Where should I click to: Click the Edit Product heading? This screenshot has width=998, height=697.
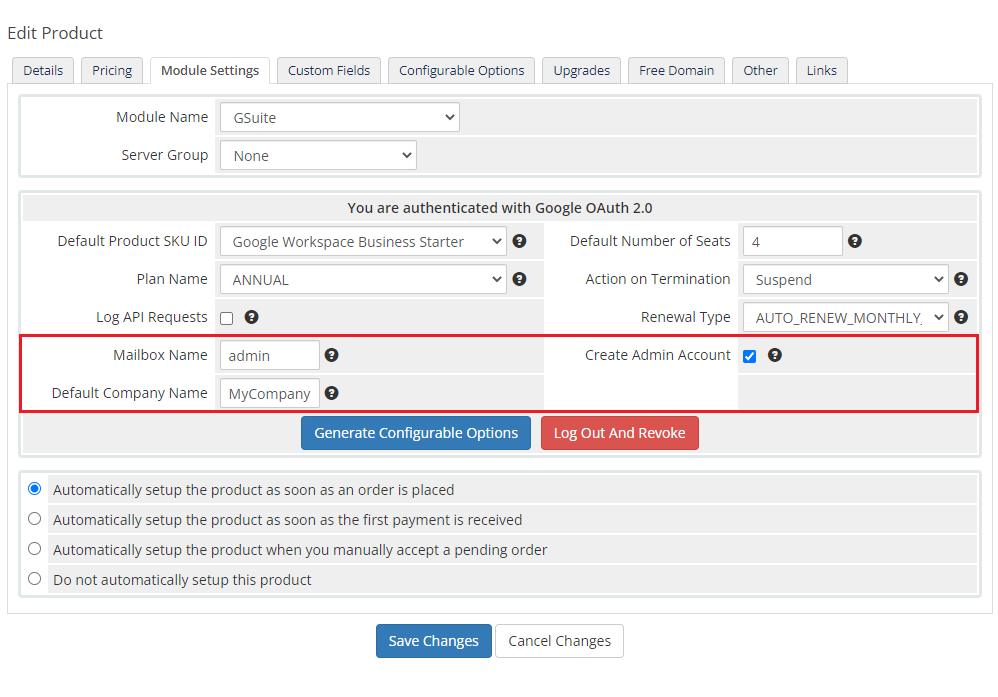click(55, 33)
